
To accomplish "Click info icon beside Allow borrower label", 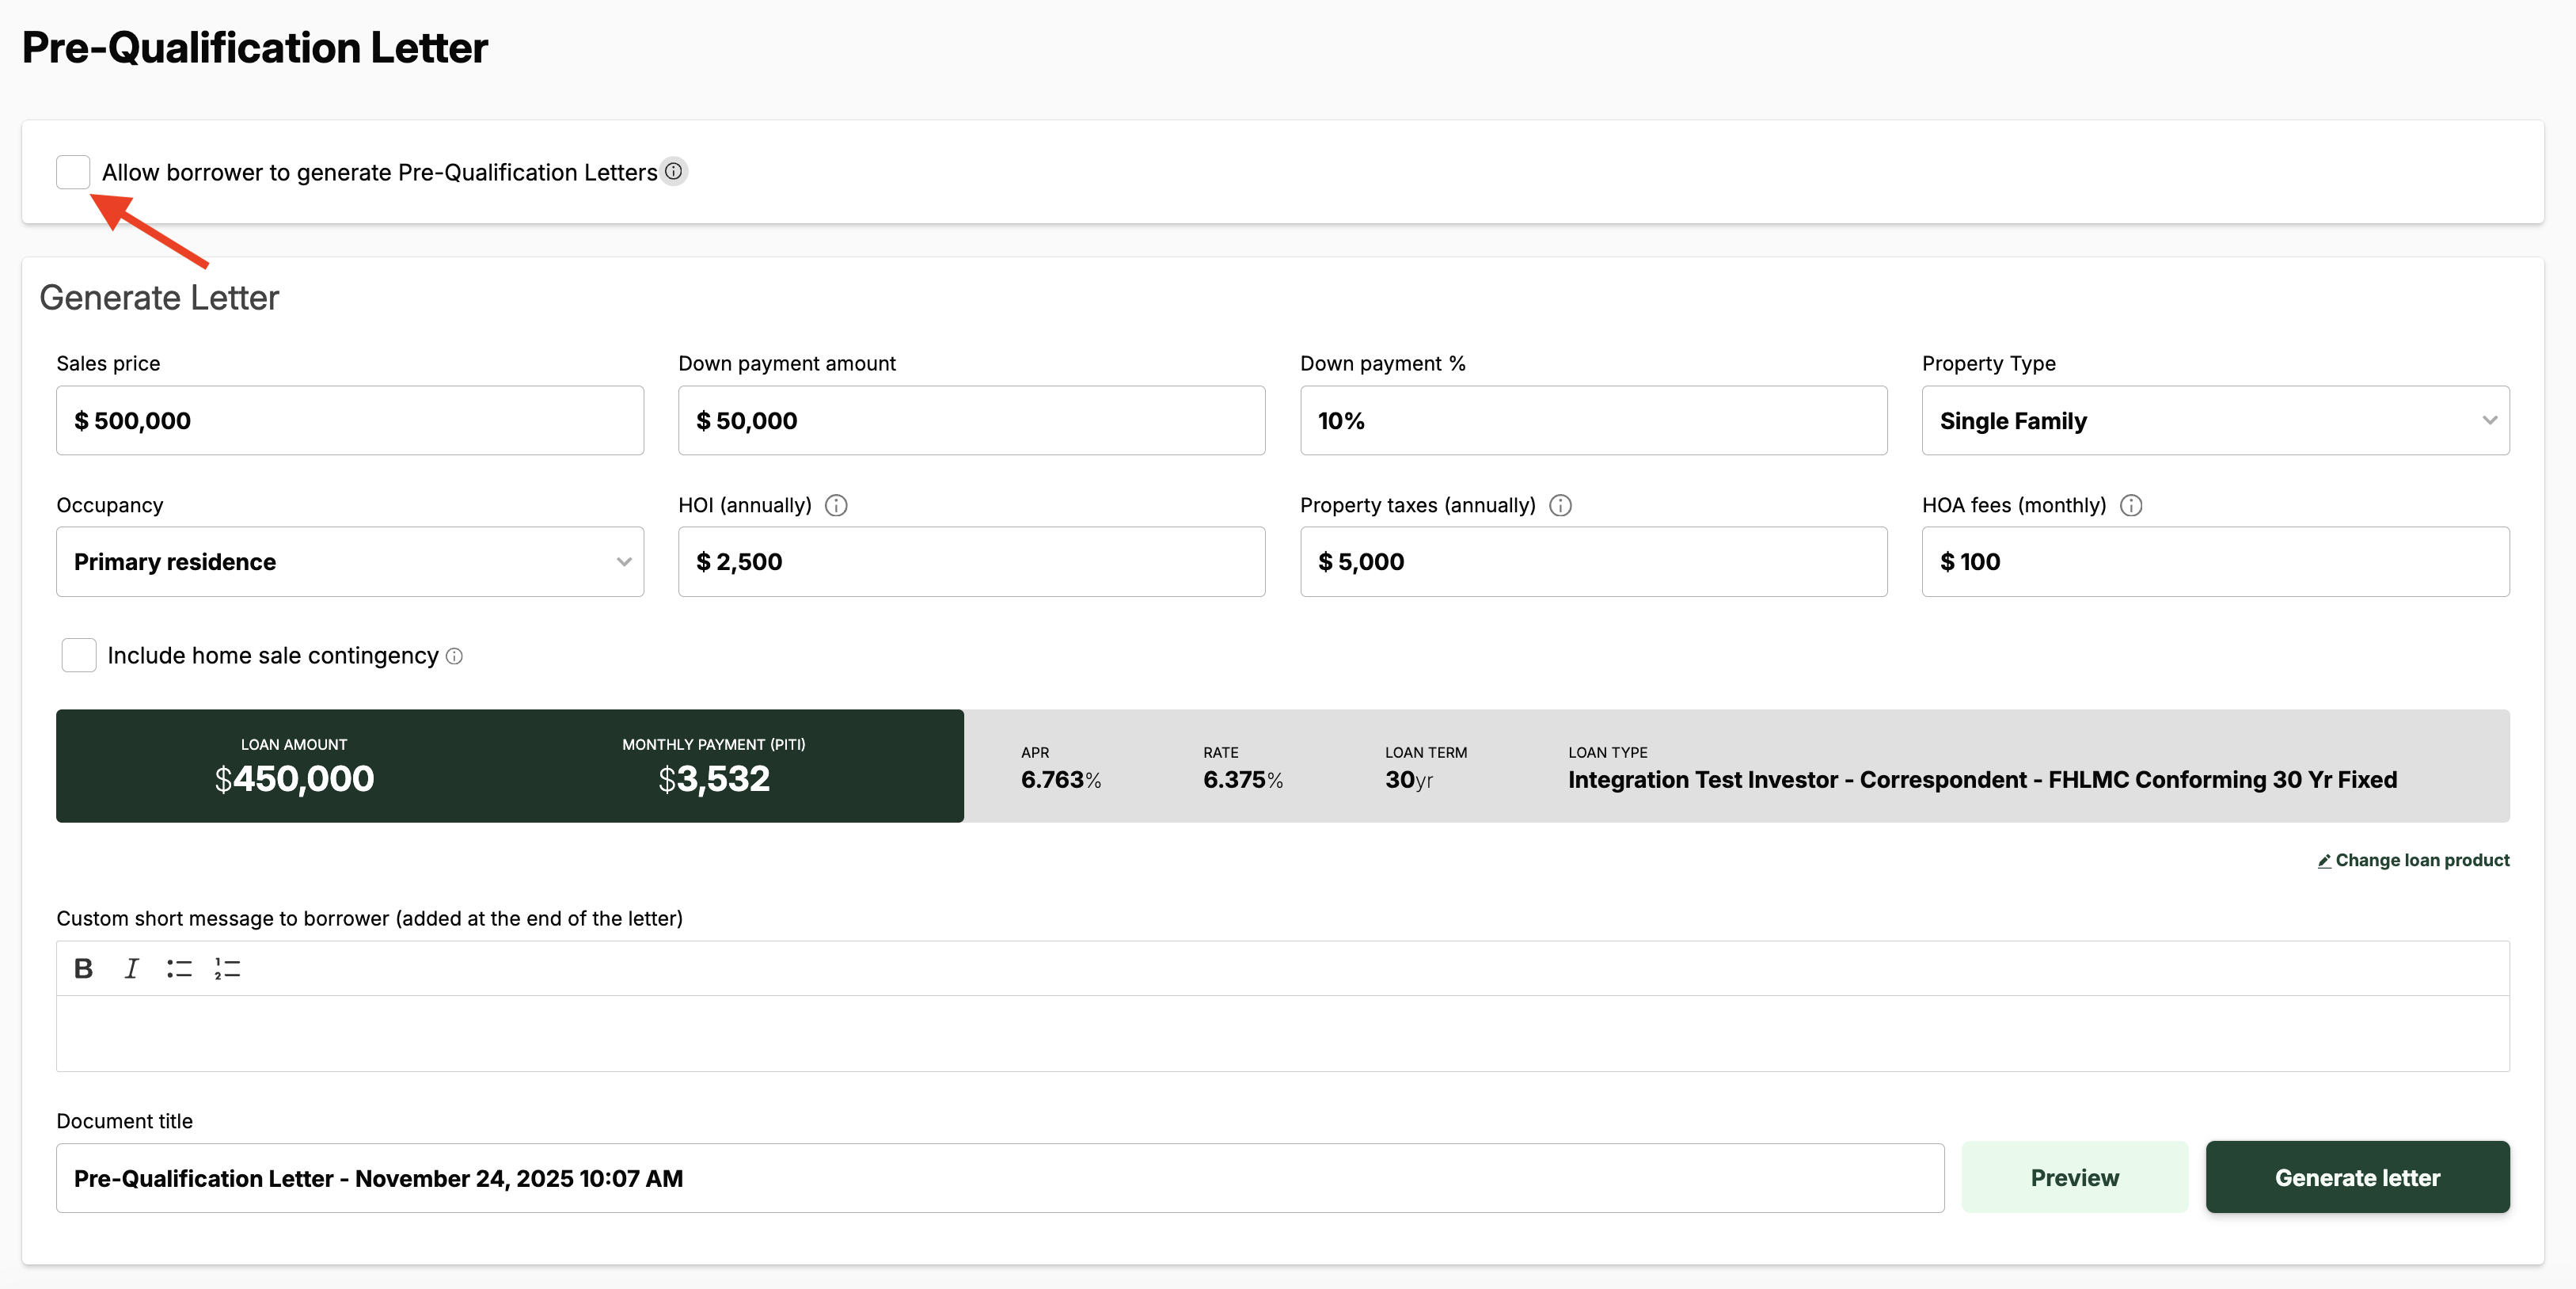I will (x=674, y=171).
